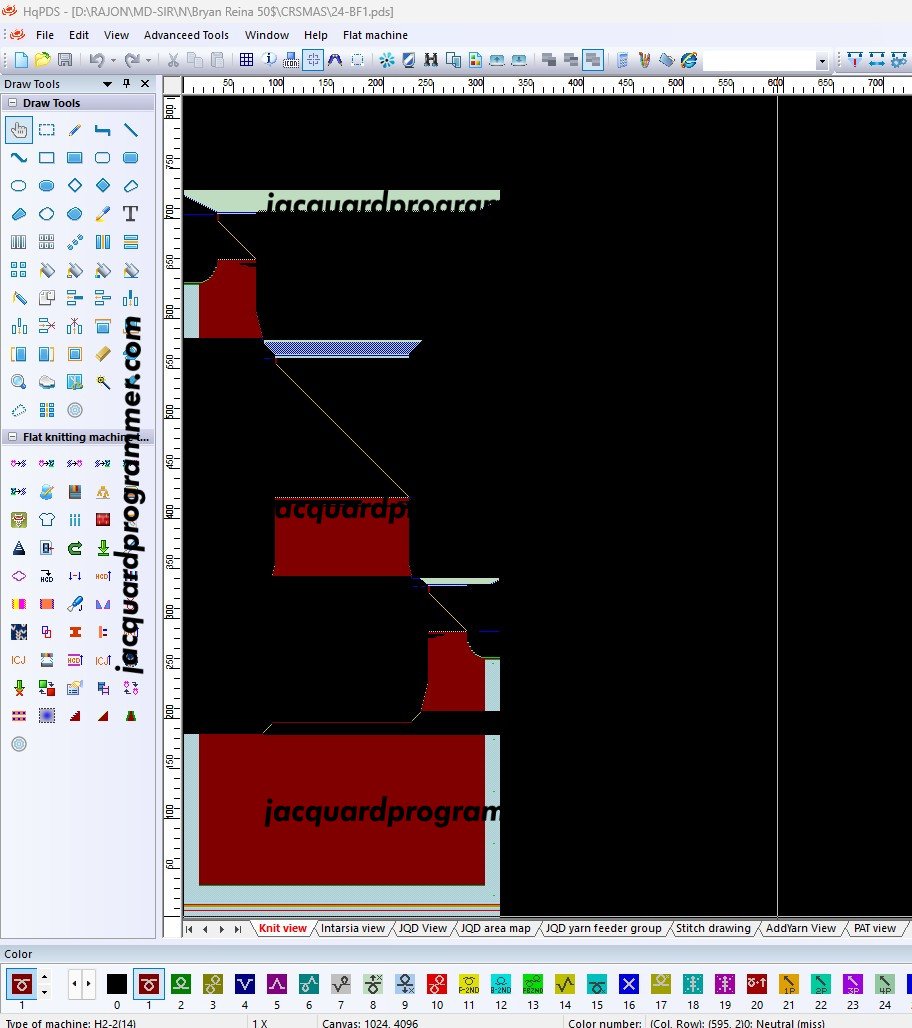Screen dimensions: 912x1028
Task: Open the Advanceed Tools menu
Action: (186, 35)
